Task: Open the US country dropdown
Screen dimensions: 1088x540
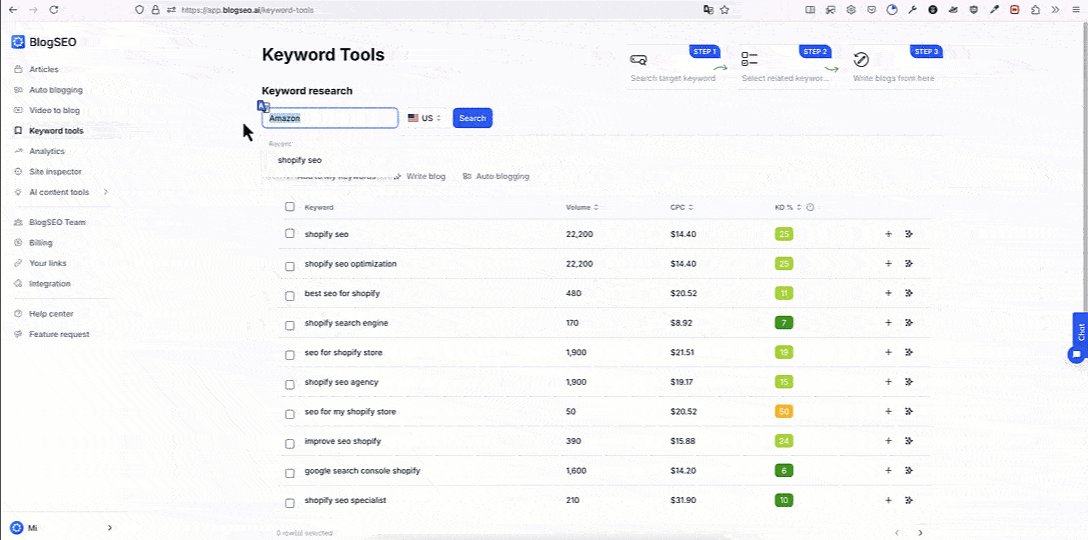Action: [425, 118]
